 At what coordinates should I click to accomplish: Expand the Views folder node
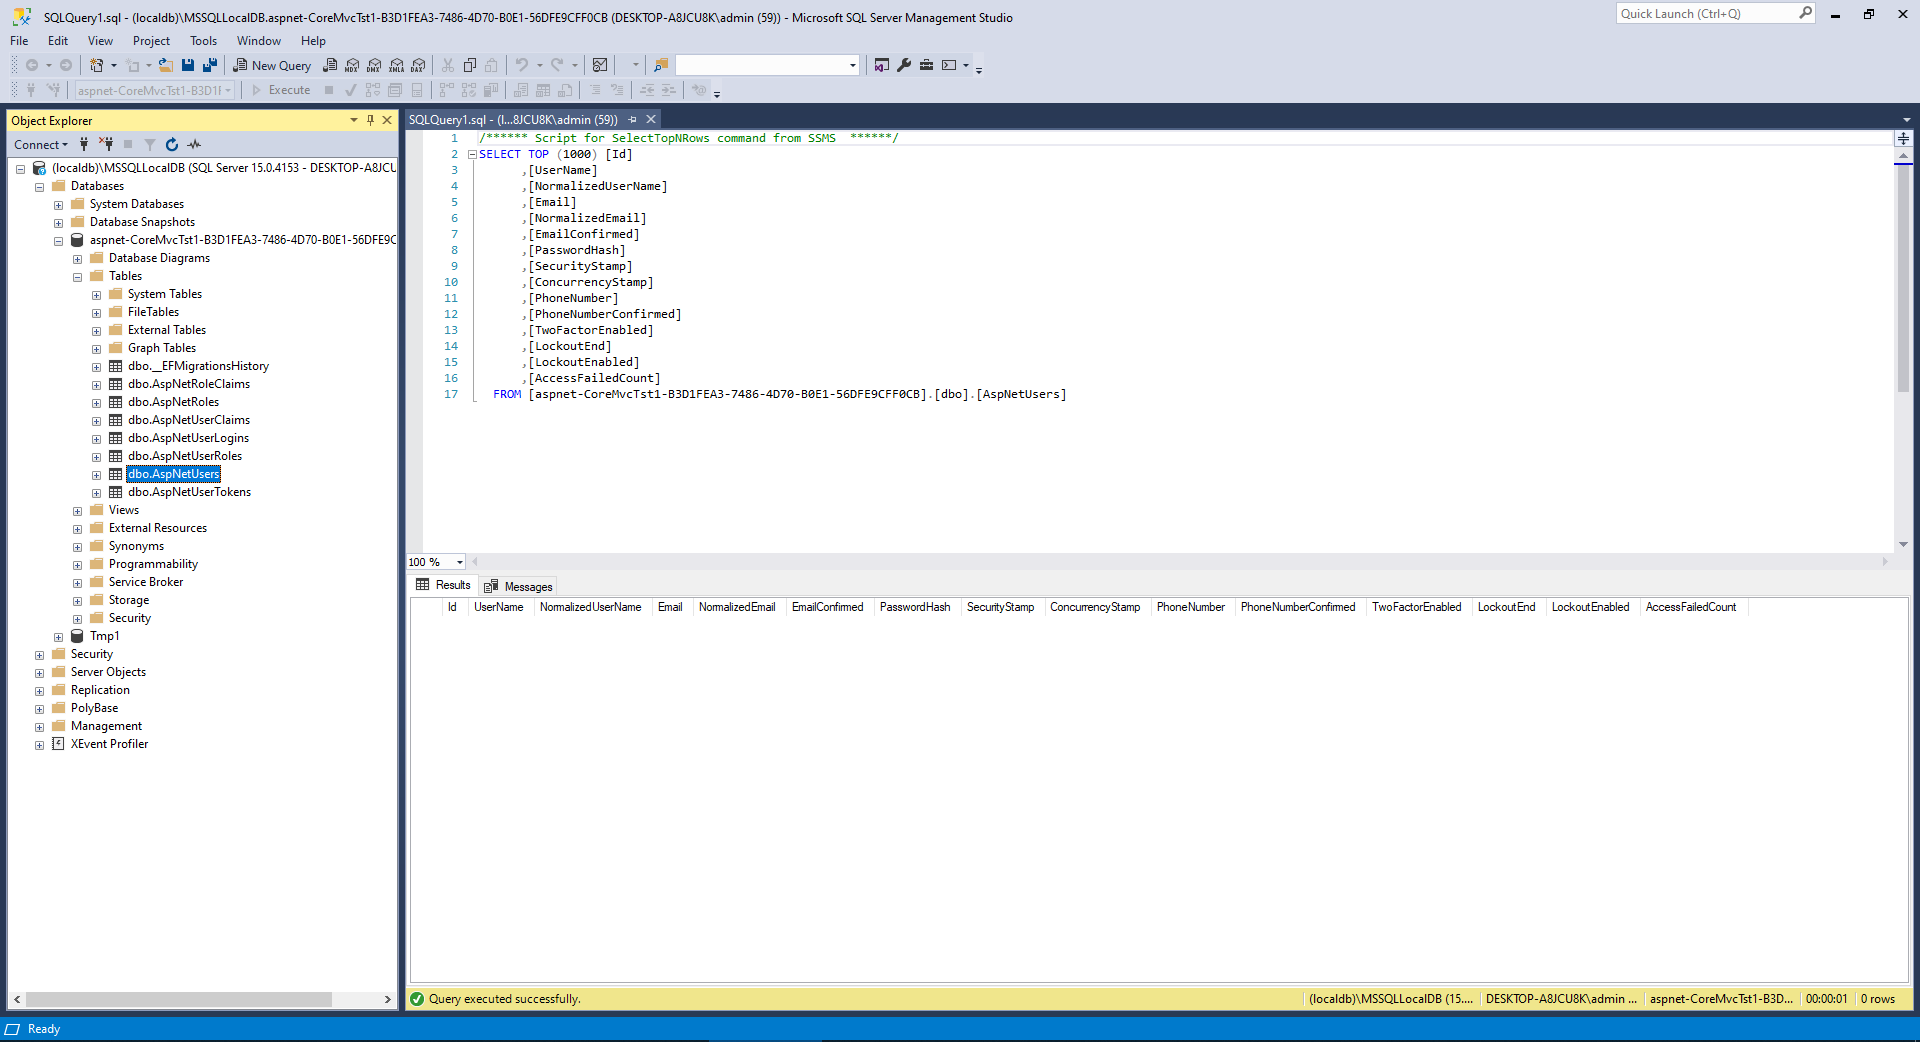77,511
